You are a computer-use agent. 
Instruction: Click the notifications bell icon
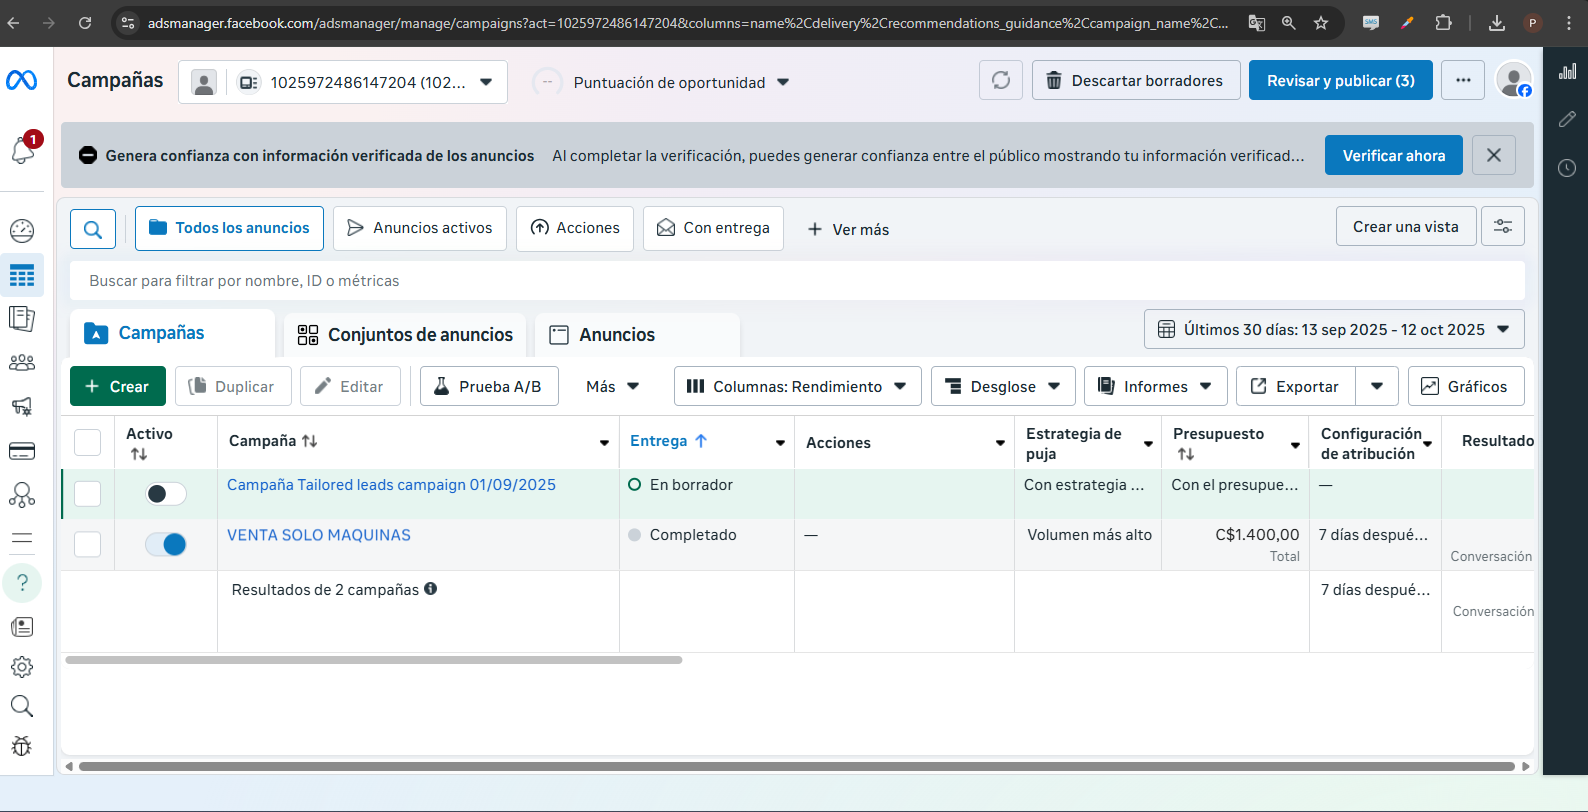[x=22, y=150]
